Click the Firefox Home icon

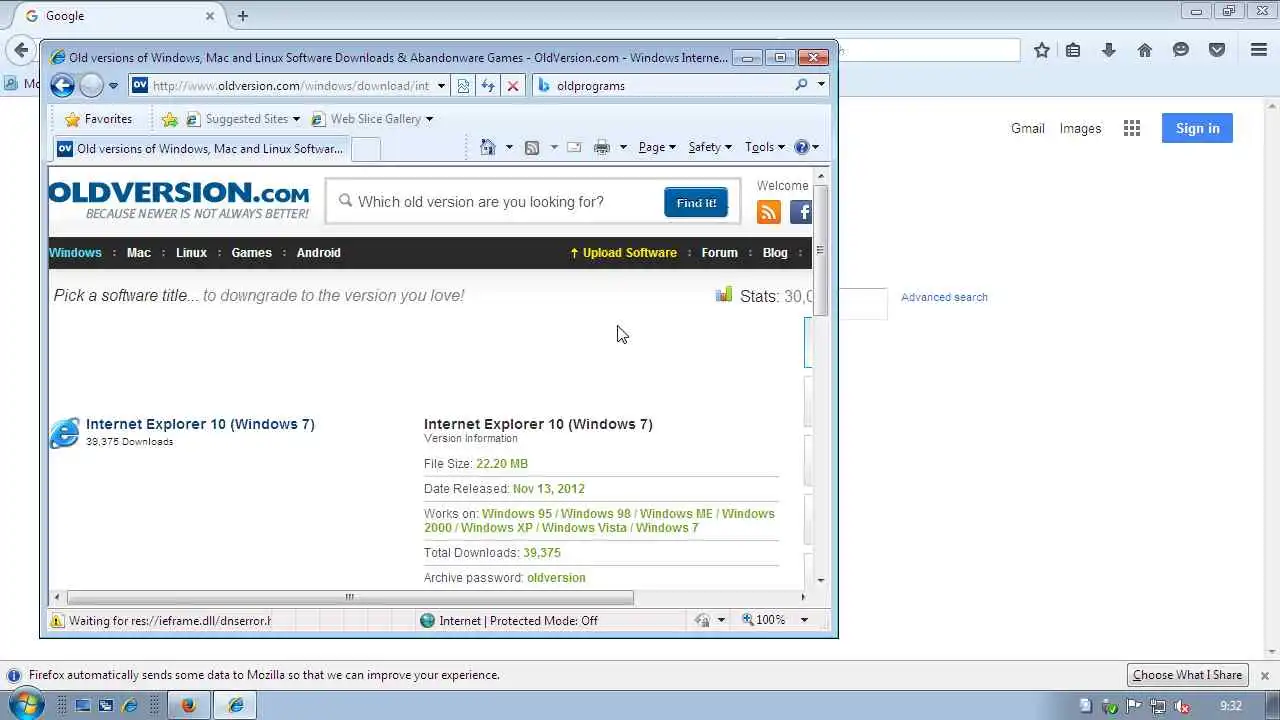click(x=1145, y=50)
